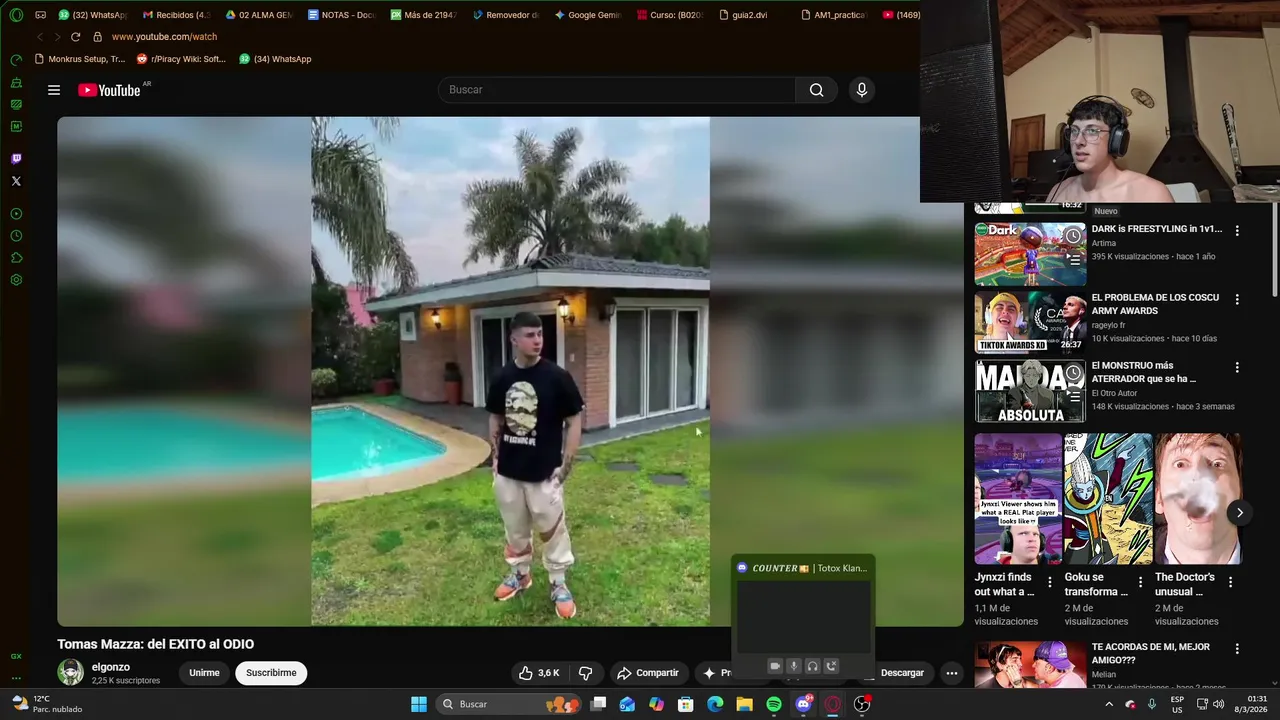1280x720 pixels.
Task: Play the EL PROBLEMA DE LOS COSCU ARMY AWARDS video
Action: coord(1030,322)
